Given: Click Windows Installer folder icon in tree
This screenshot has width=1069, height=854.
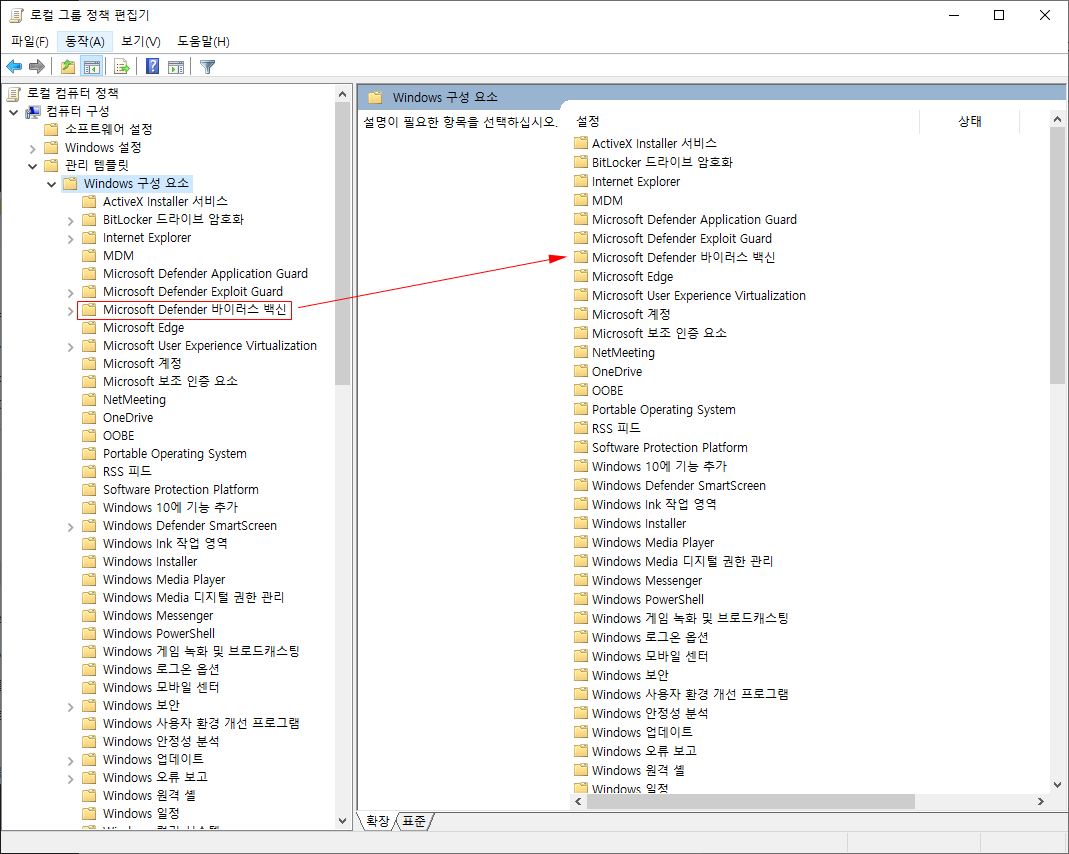Looking at the screenshot, I should [x=89, y=562].
